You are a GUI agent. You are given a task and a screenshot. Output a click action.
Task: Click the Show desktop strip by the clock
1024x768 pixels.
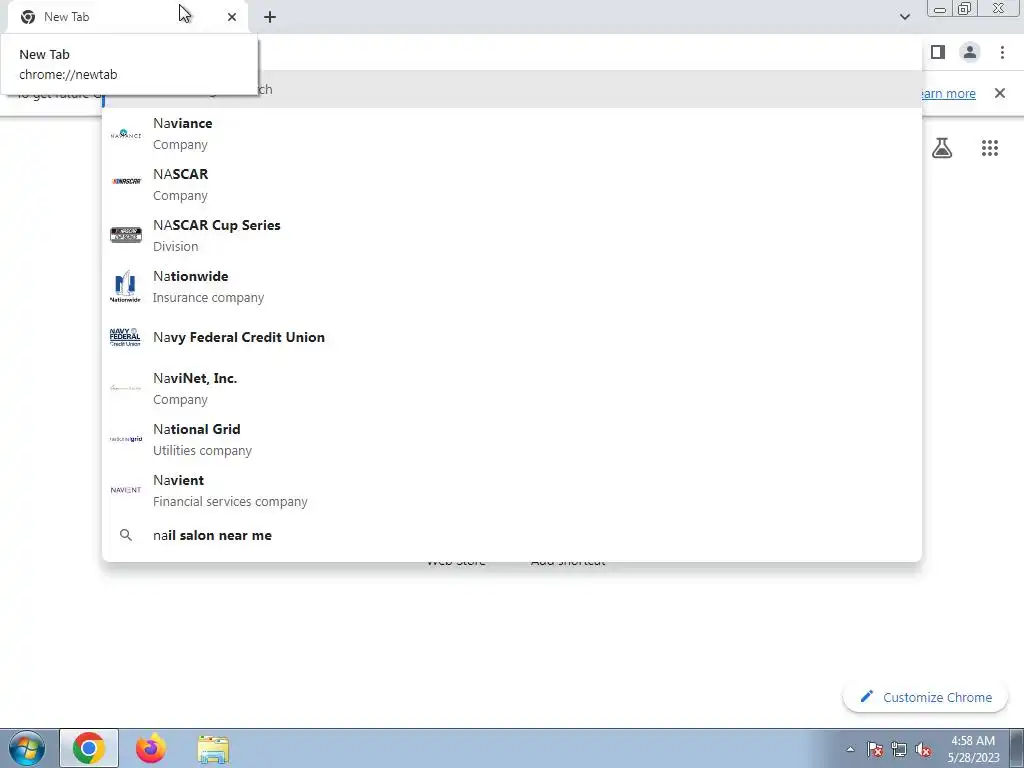(x=1017, y=748)
